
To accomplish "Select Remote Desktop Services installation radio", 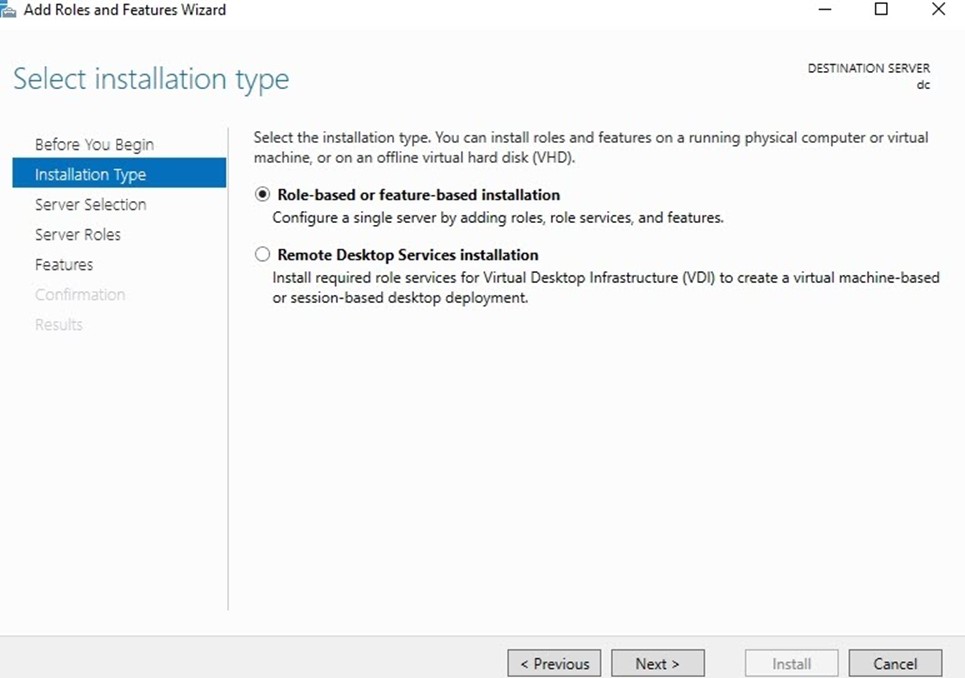I will pyautogui.click(x=262, y=254).
